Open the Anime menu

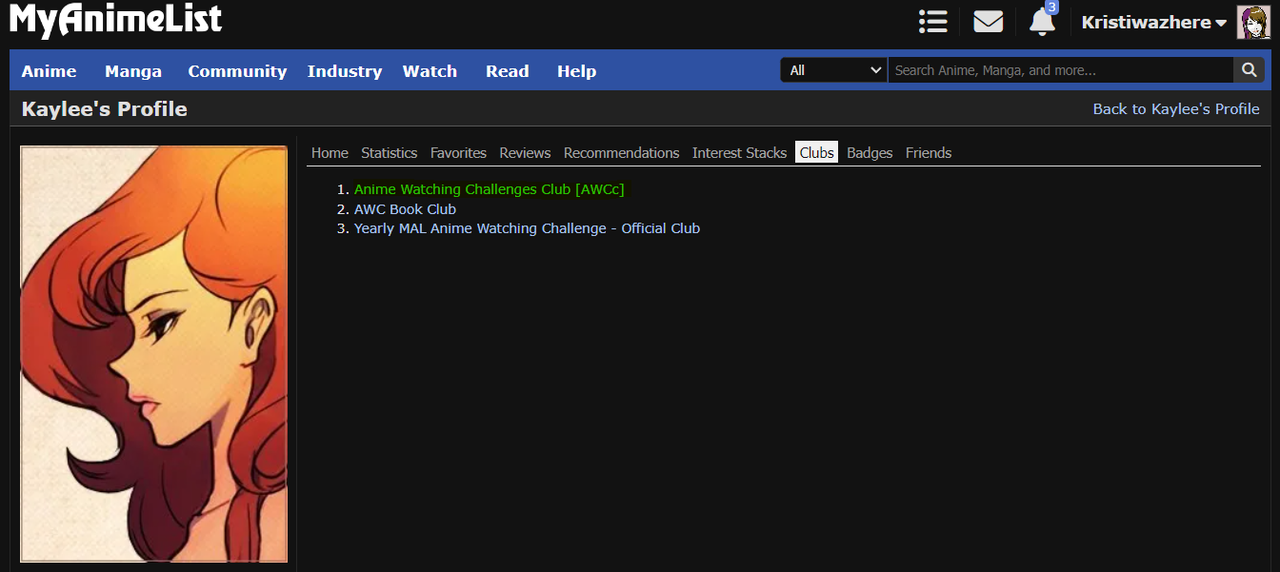(49, 71)
